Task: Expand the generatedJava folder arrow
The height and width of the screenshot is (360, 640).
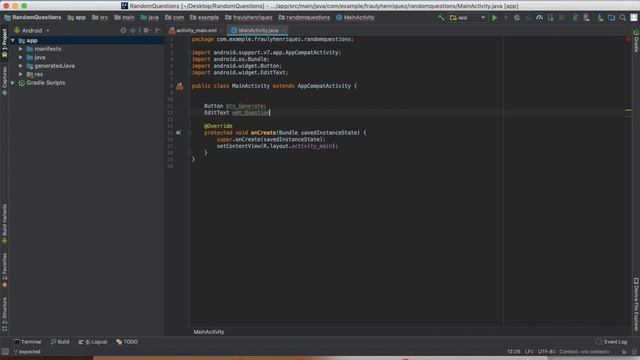Action: (x=21, y=66)
